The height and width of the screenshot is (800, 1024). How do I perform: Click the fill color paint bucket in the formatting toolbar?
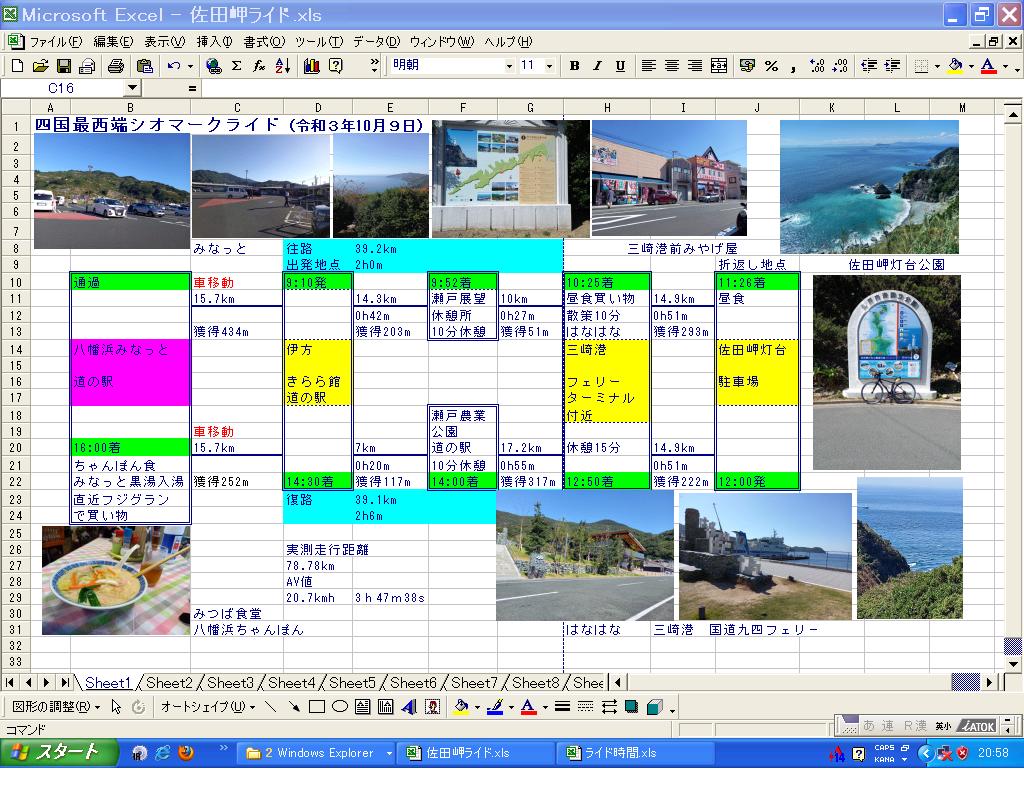pos(955,66)
